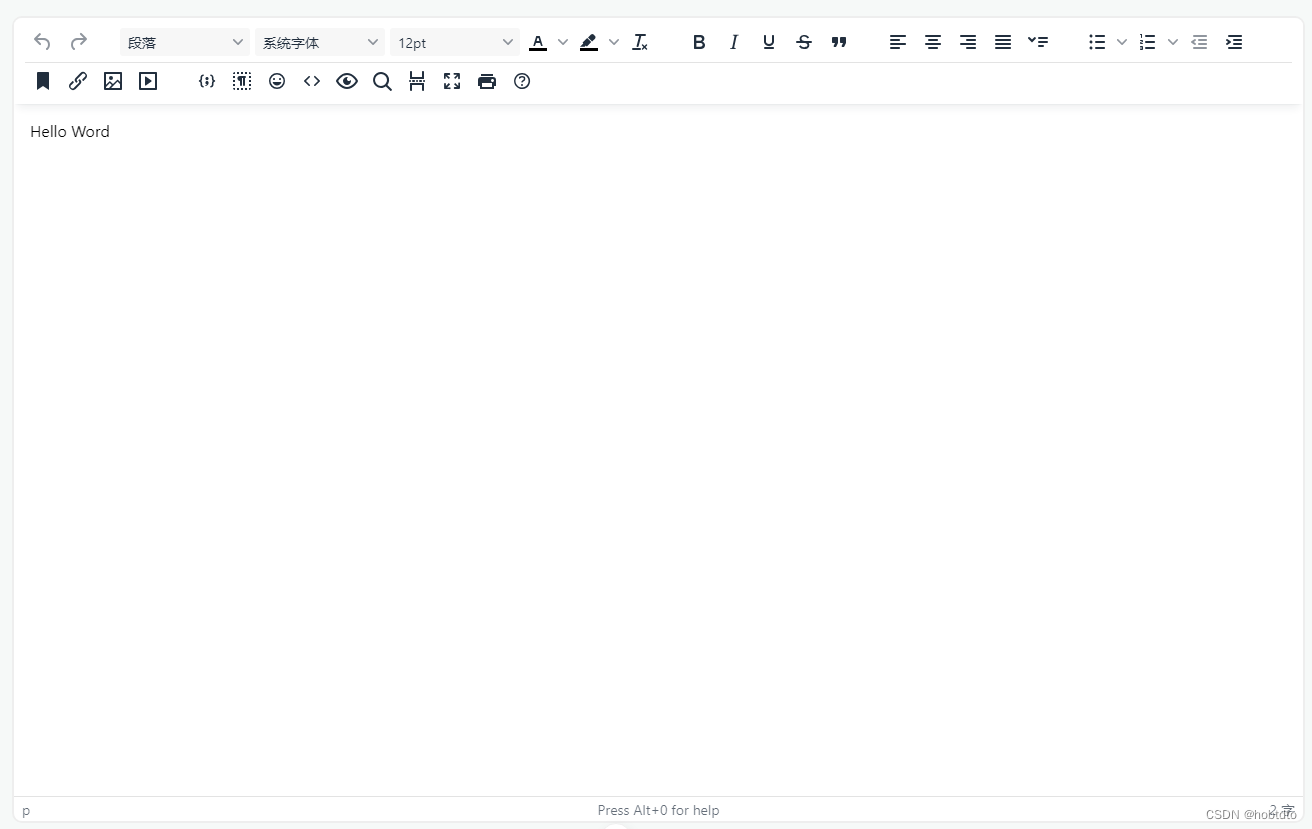Justify the text alignment
Viewport: 1312px width, 829px height.
point(1003,42)
